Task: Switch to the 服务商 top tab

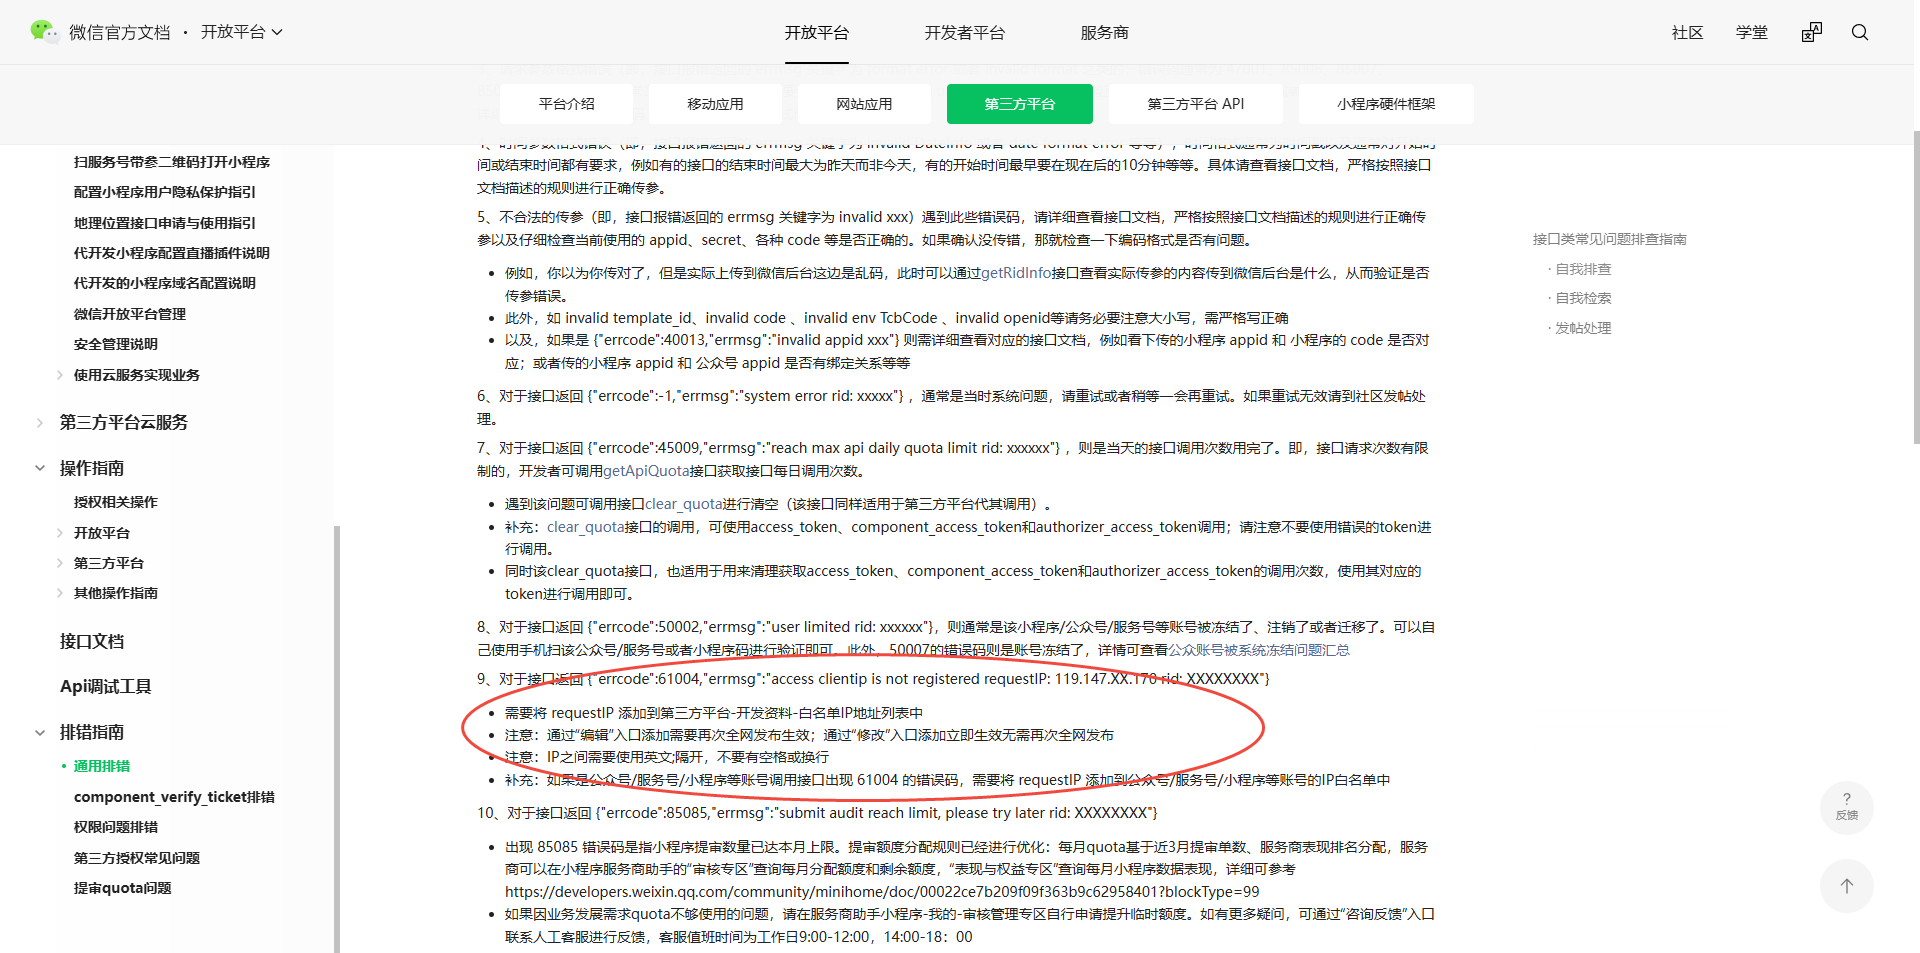Action: [x=1104, y=33]
